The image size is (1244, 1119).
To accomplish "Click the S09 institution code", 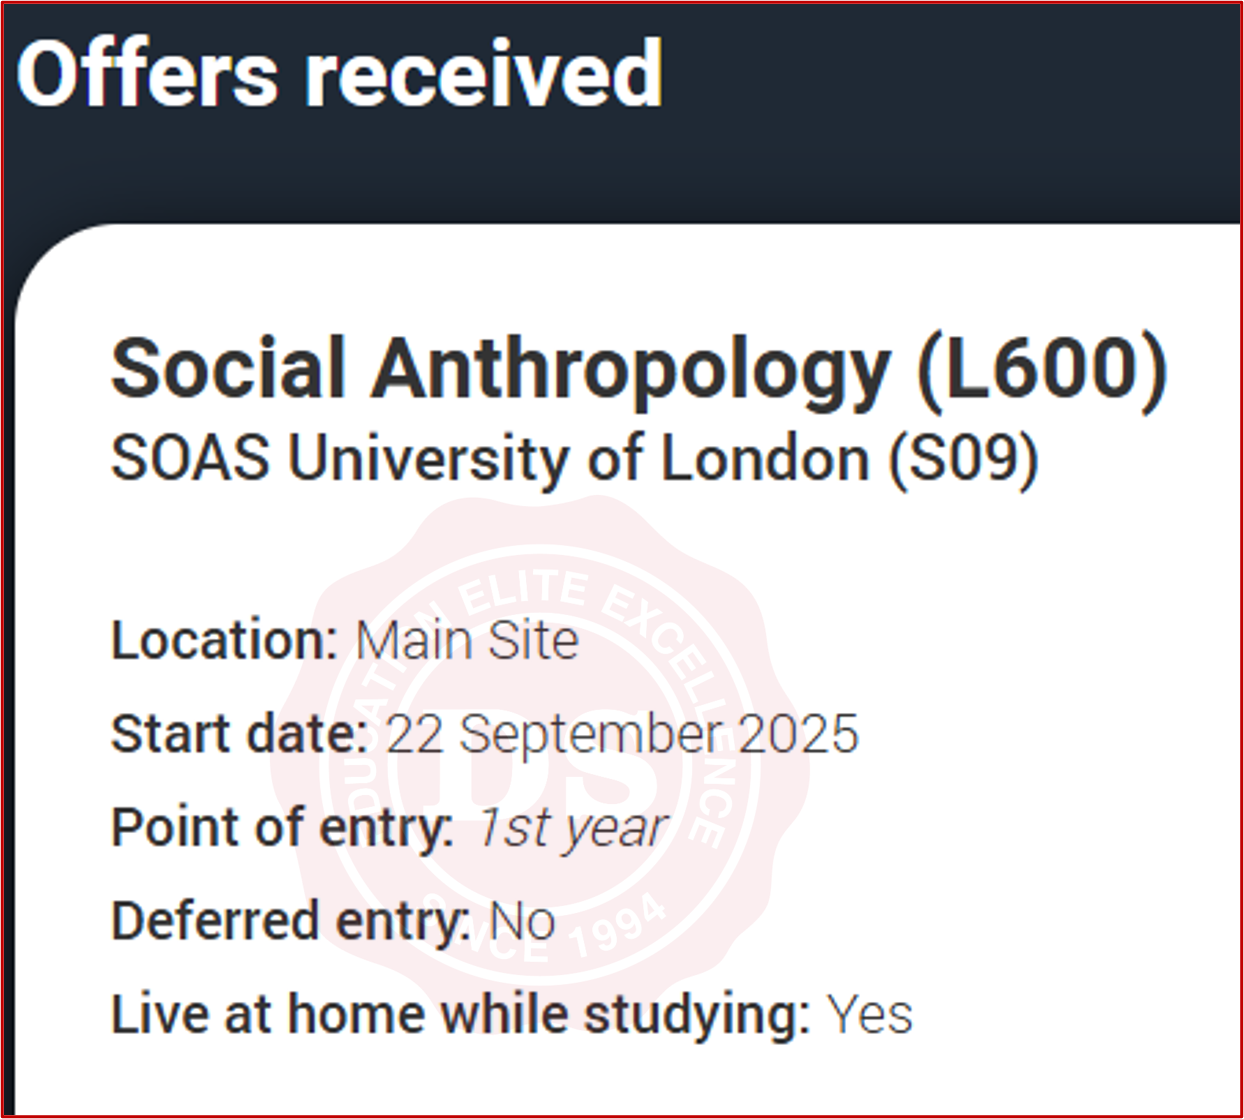I will coord(964,459).
